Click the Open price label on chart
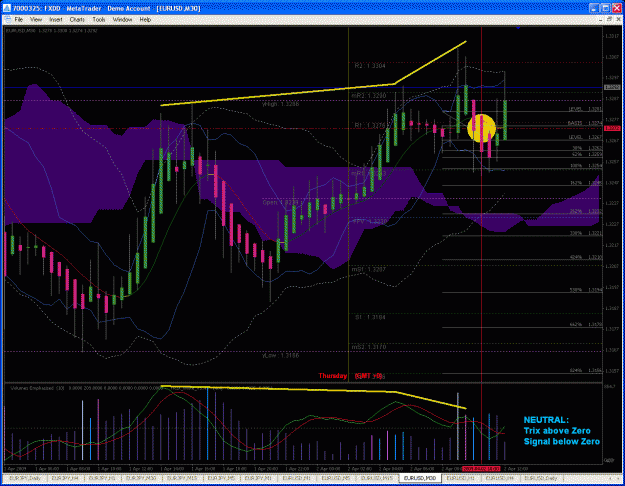 (x=280, y=203)
